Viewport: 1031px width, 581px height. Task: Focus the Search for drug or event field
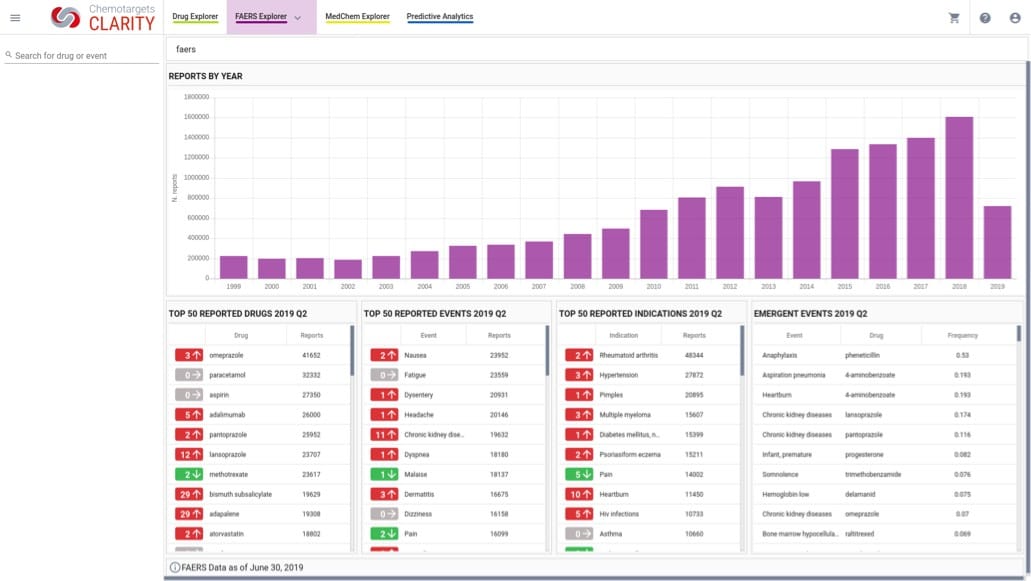(x=82, y=55)
